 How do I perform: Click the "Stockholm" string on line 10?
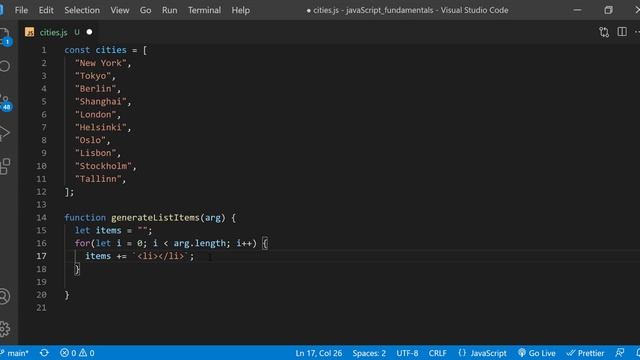103,166
